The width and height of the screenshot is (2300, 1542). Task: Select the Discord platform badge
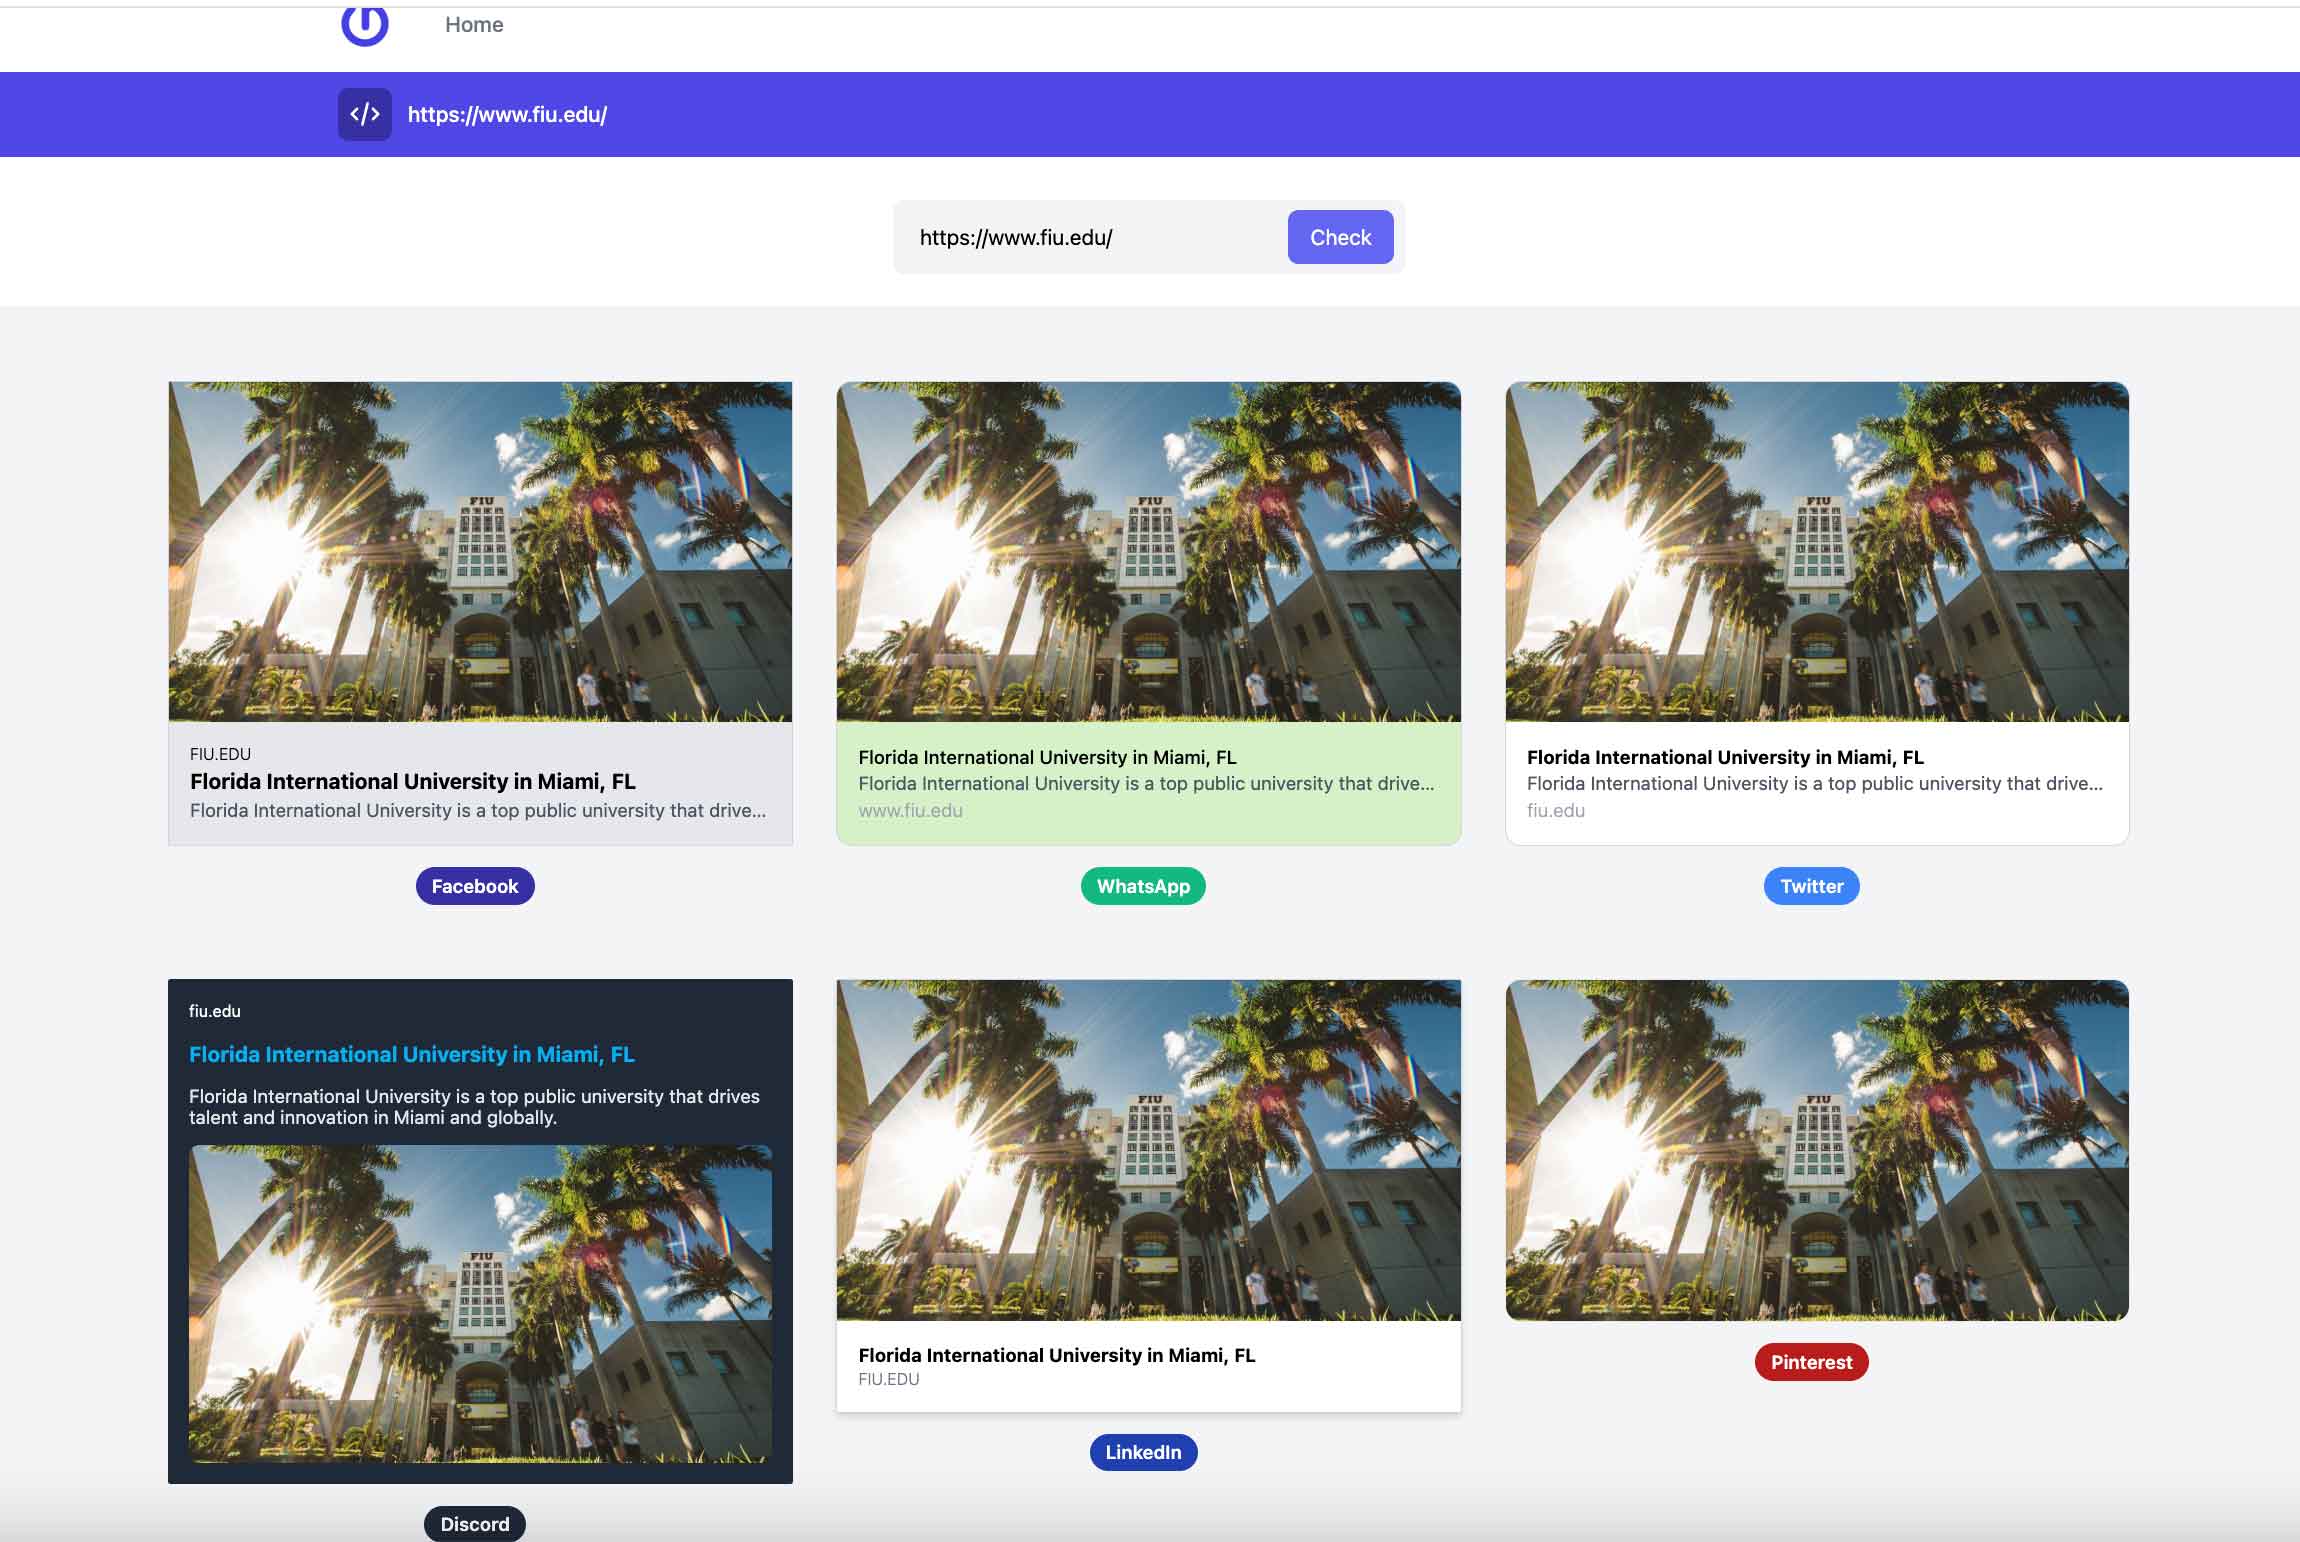click(474, 1524)
